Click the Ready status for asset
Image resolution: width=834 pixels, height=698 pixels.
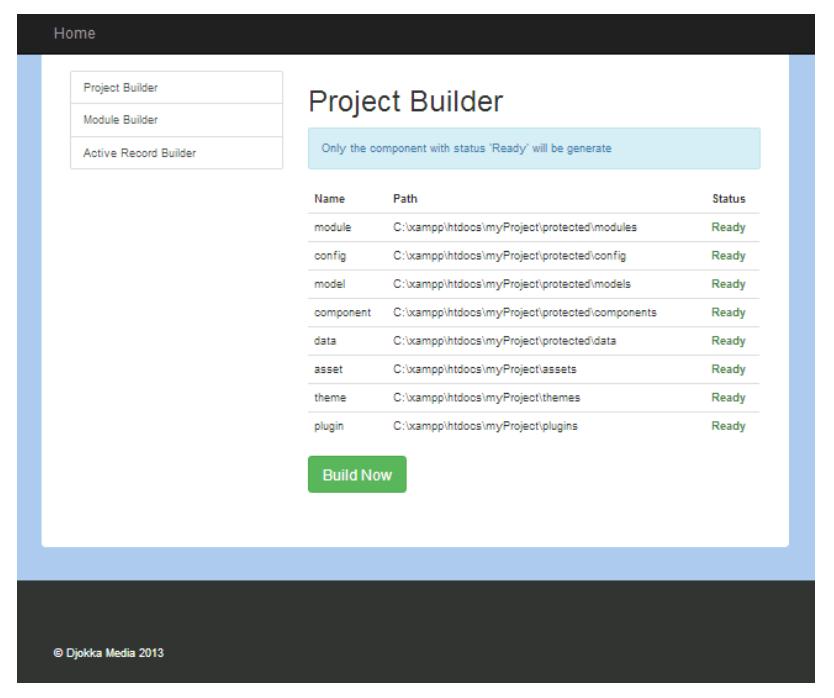tap(728, 369)
